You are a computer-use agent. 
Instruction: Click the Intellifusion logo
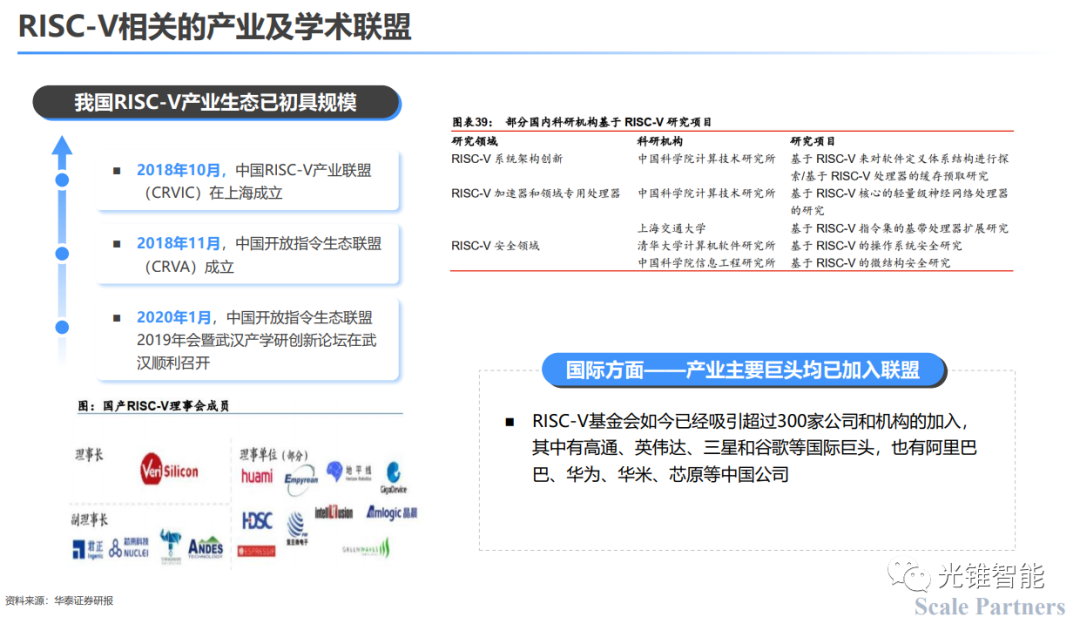click(x=333, y=513)
